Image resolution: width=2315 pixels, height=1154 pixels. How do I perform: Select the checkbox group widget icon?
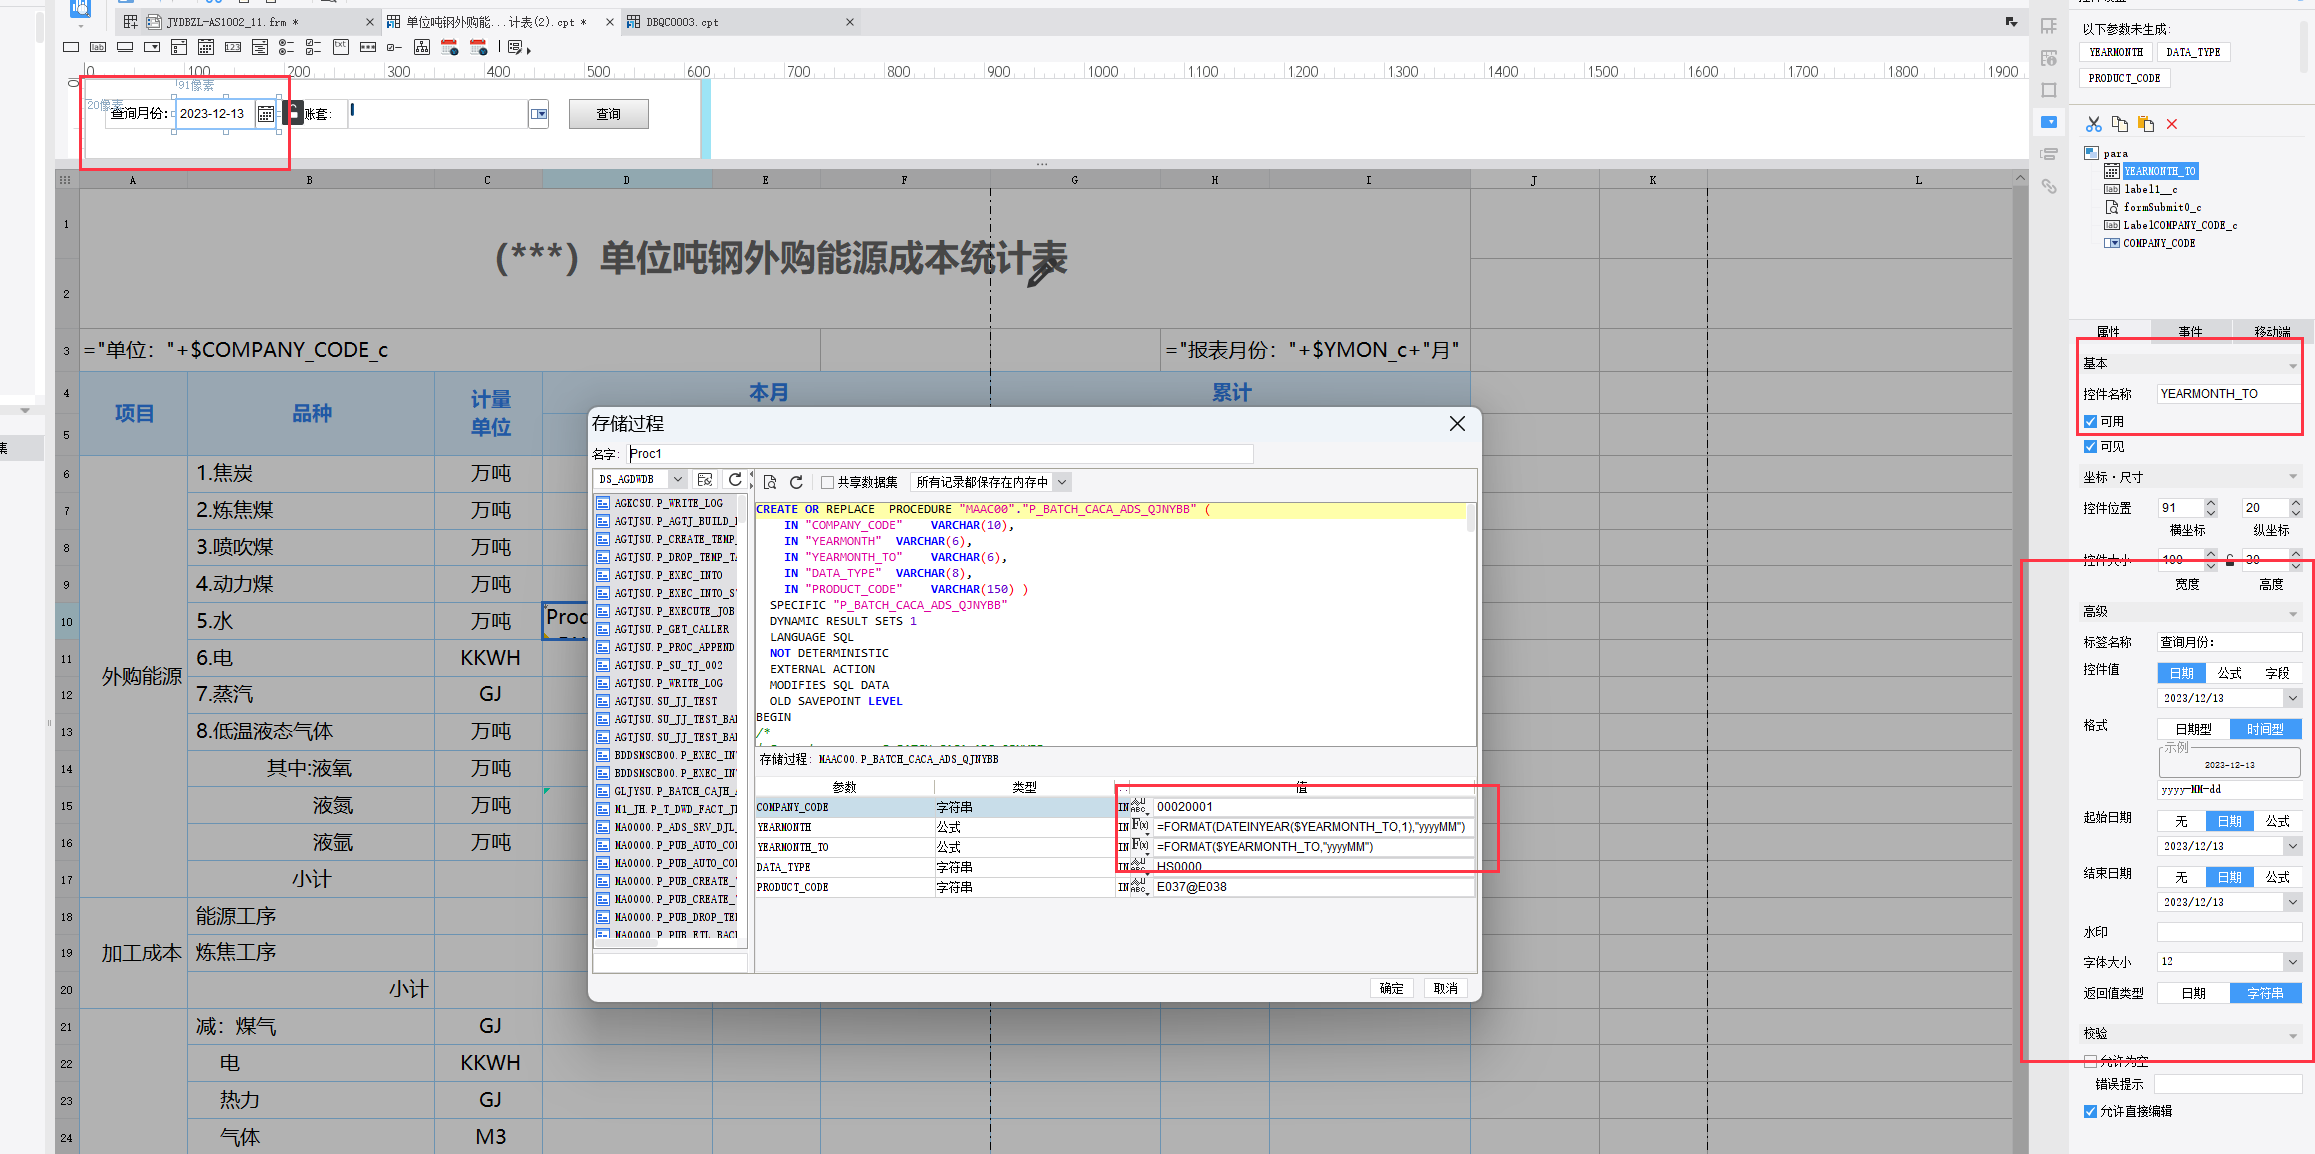(x=314, y=47)
